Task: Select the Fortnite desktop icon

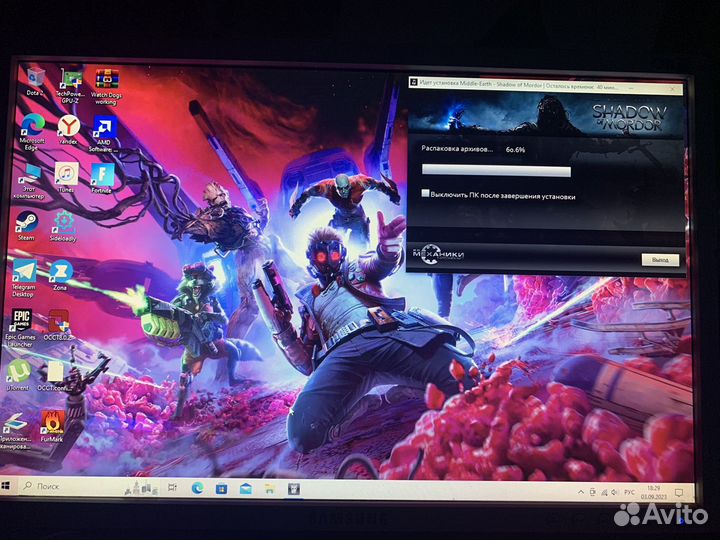Action: click(x=101, y=176)
